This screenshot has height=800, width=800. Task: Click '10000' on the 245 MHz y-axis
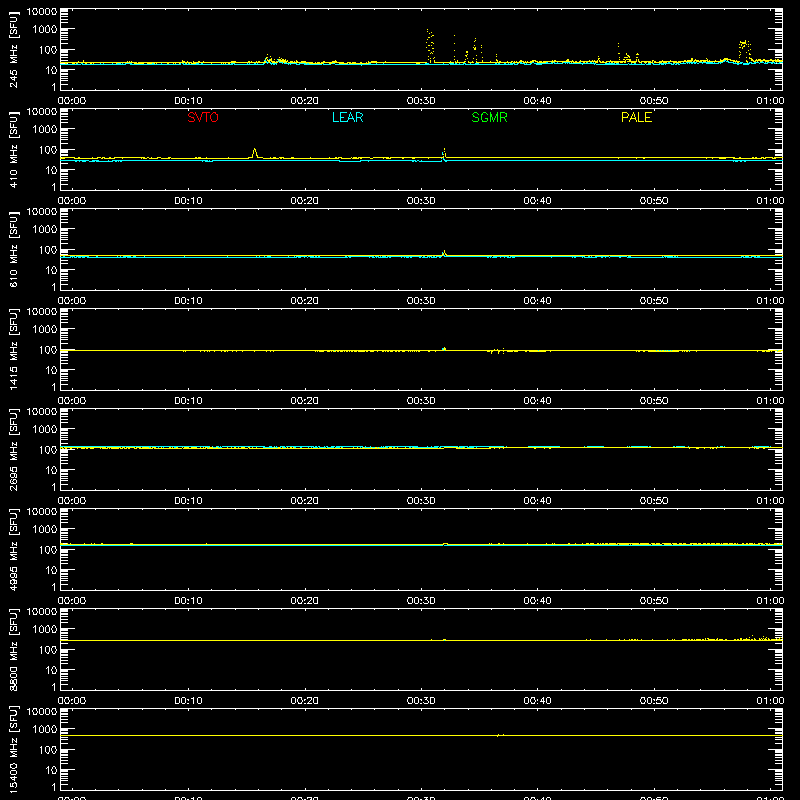tap(42, 12)
